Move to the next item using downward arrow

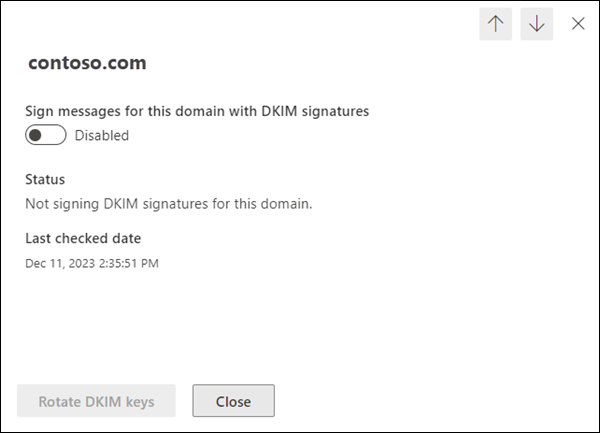coord(537,24)
